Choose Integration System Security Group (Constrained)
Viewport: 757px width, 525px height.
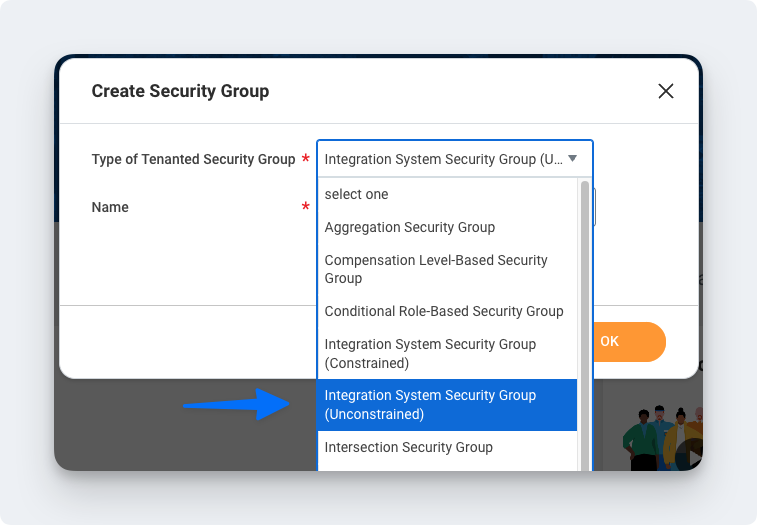430,353
